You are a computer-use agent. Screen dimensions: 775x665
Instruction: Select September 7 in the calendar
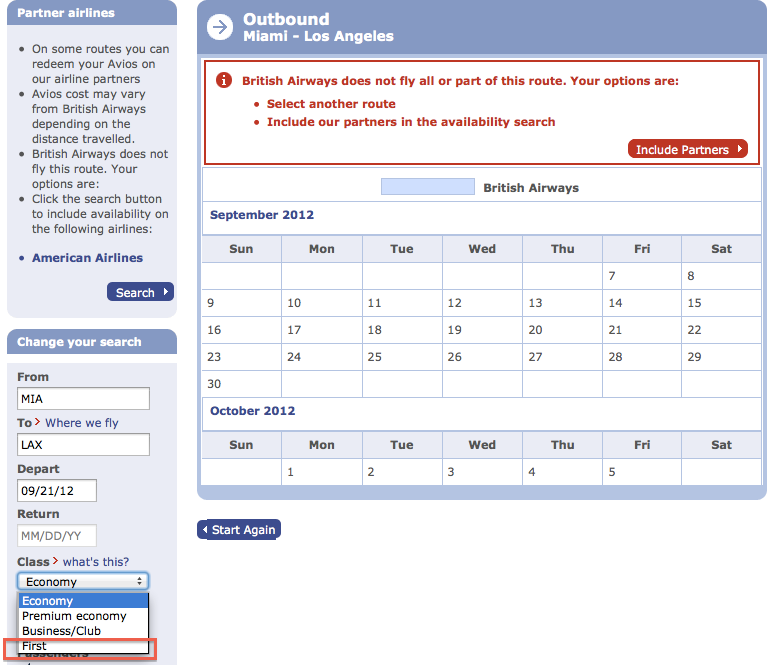(642, 276)
